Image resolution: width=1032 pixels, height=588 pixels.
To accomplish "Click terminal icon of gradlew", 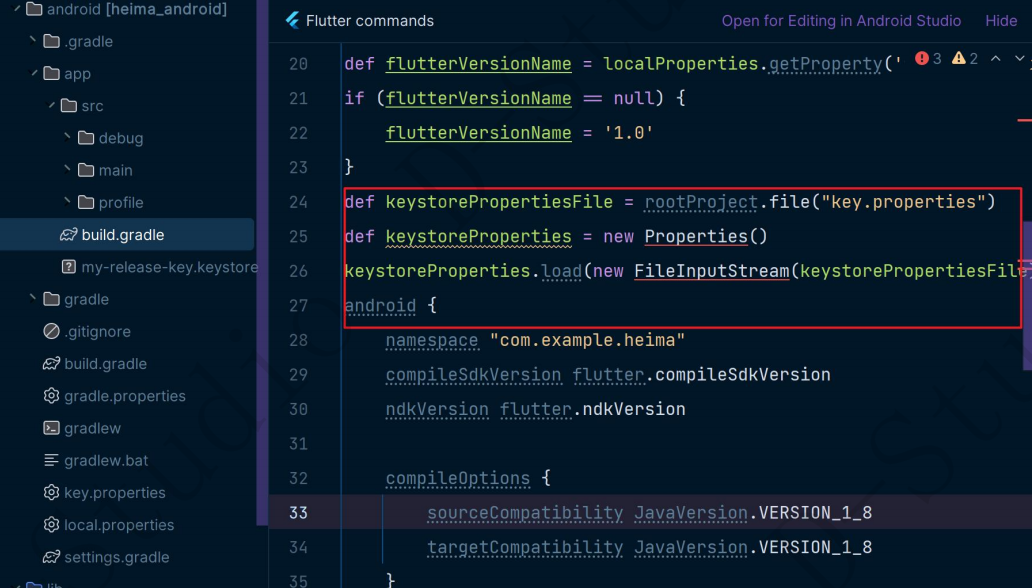I will pyautogui.click(x=51, y=429).
